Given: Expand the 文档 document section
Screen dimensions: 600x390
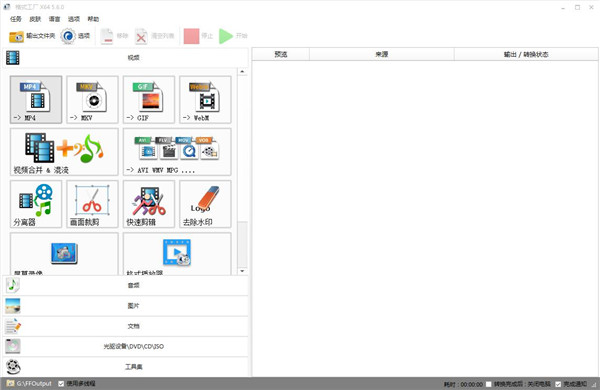Looking at the screenshot, I should pos(126,326).
